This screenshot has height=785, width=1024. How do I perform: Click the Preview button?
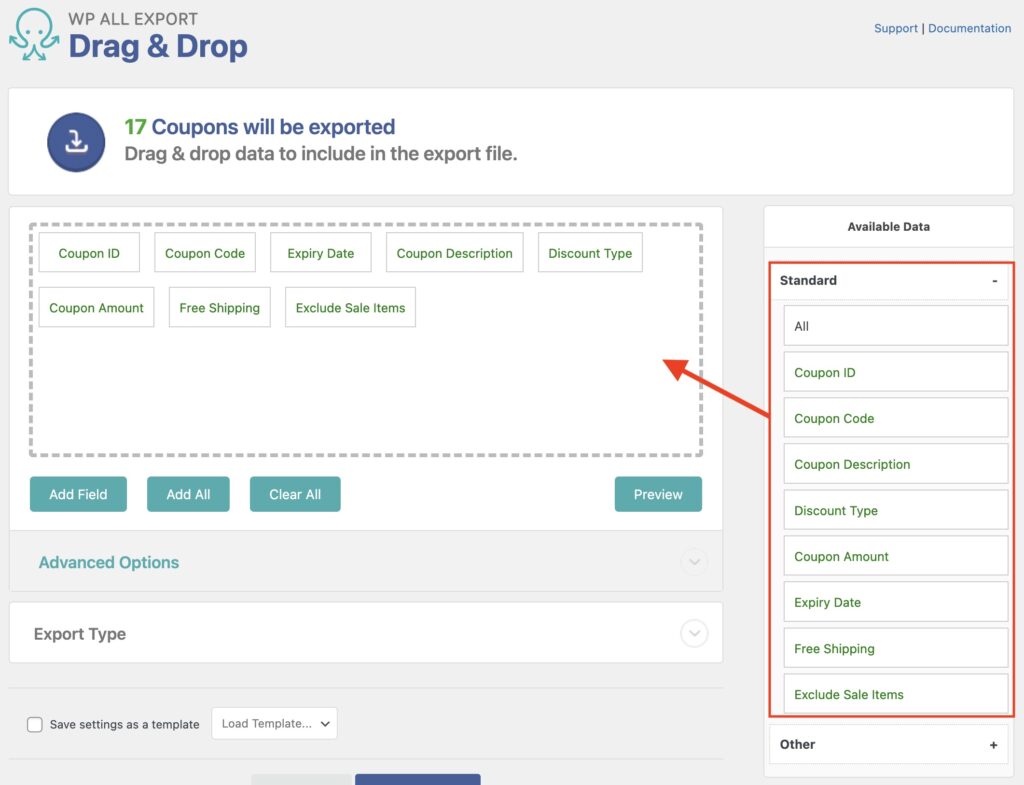pyautogui.click(x=658, y=493)
